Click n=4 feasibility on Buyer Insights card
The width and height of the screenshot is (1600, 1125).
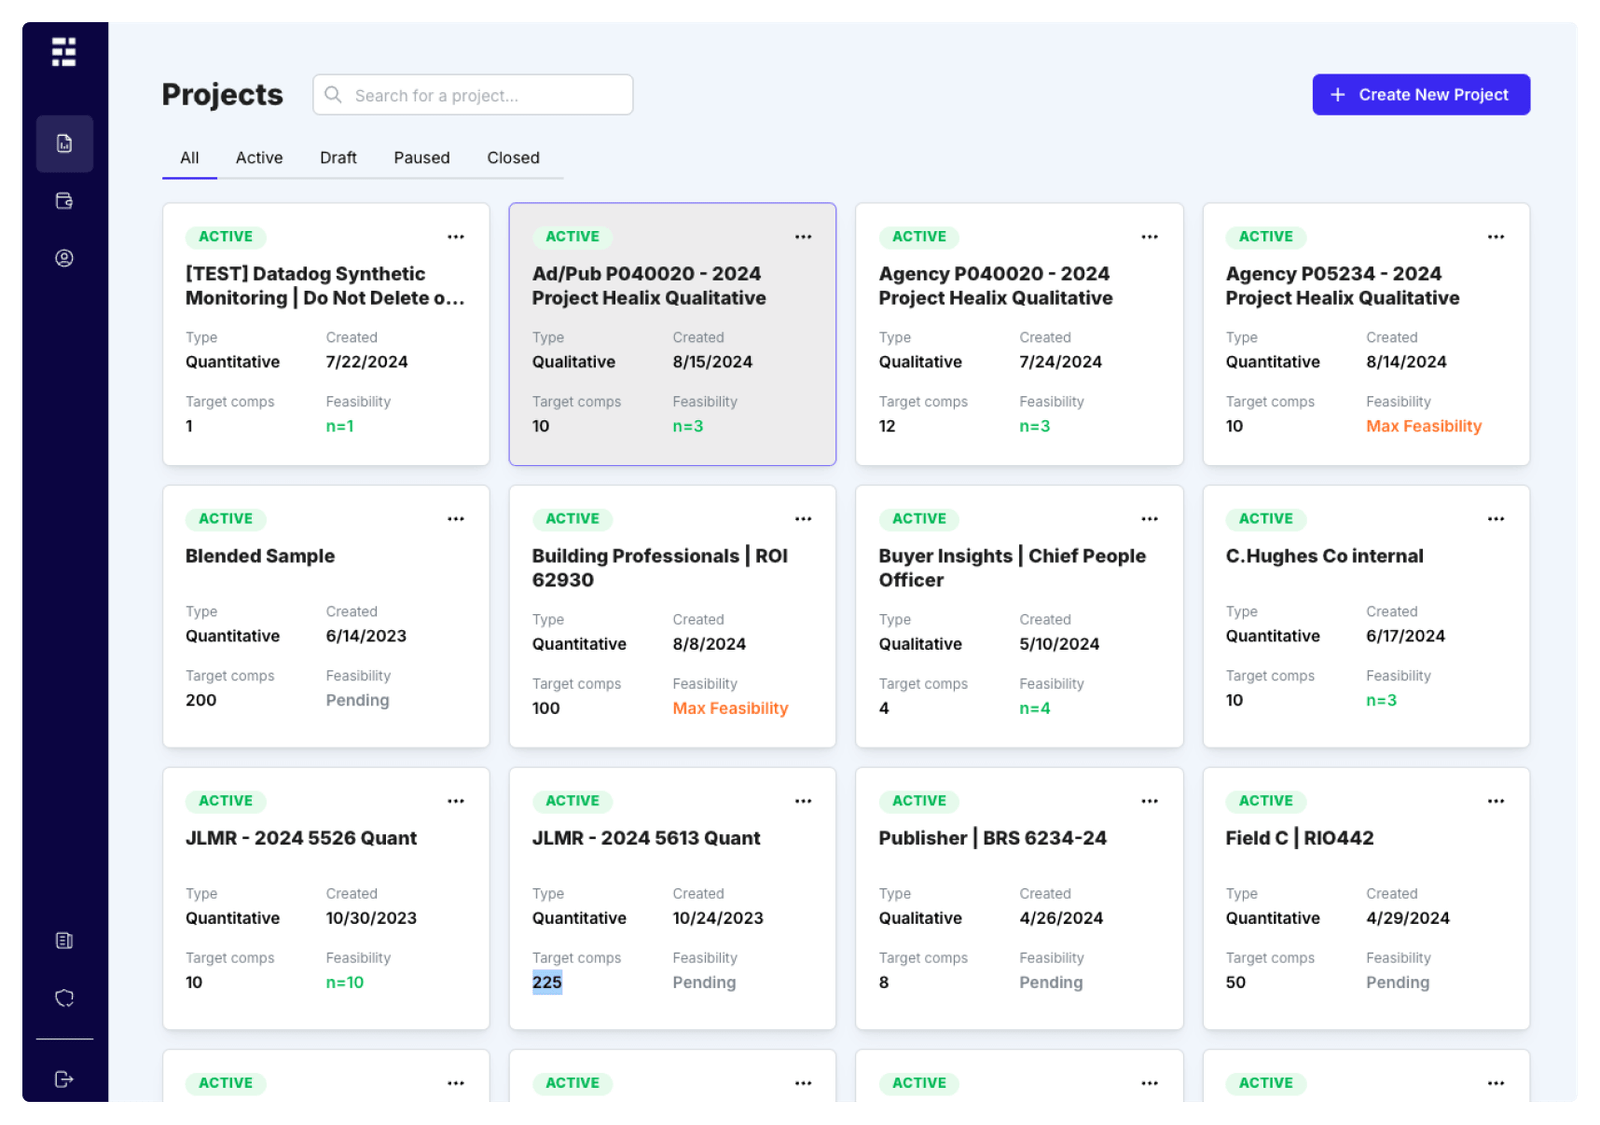[1035, 708]
